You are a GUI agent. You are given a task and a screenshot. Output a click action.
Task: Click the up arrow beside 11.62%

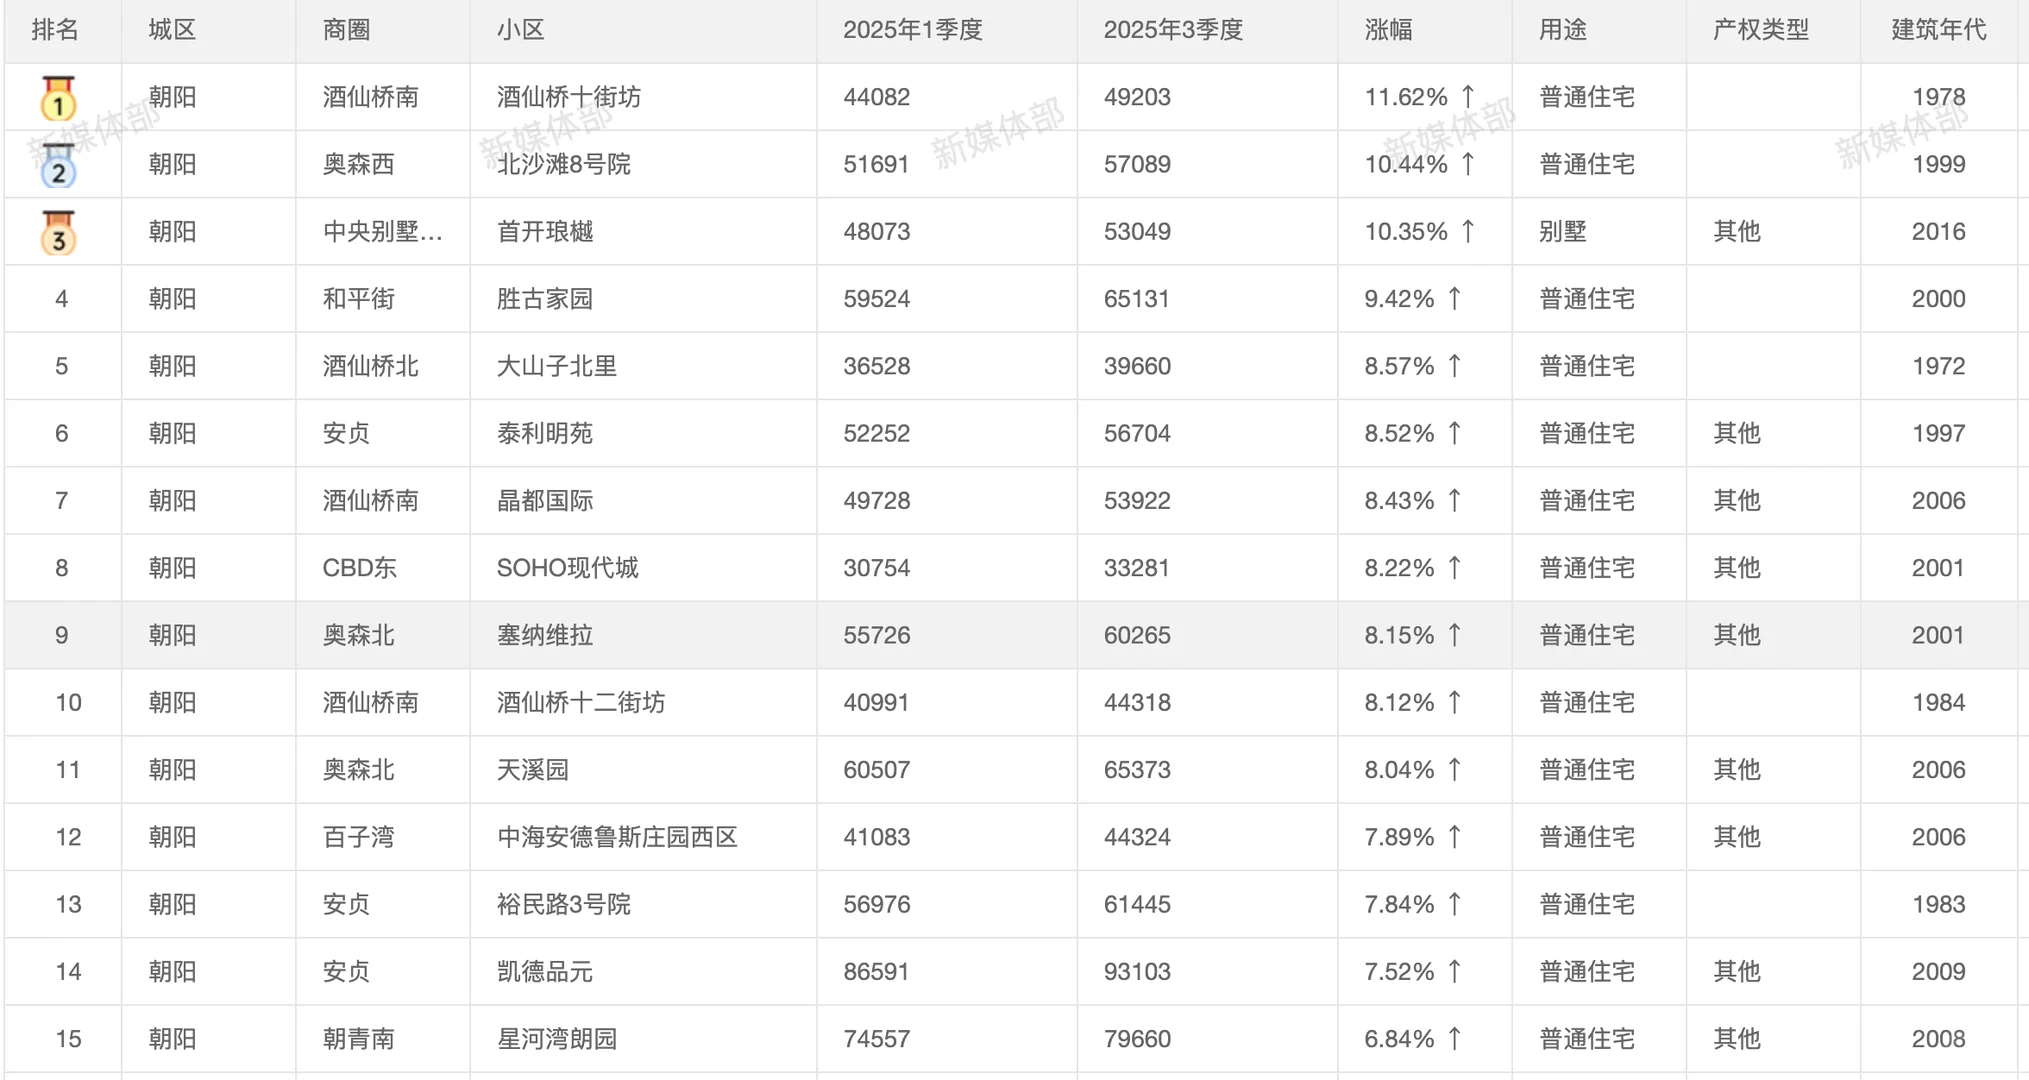[1466, 97]
